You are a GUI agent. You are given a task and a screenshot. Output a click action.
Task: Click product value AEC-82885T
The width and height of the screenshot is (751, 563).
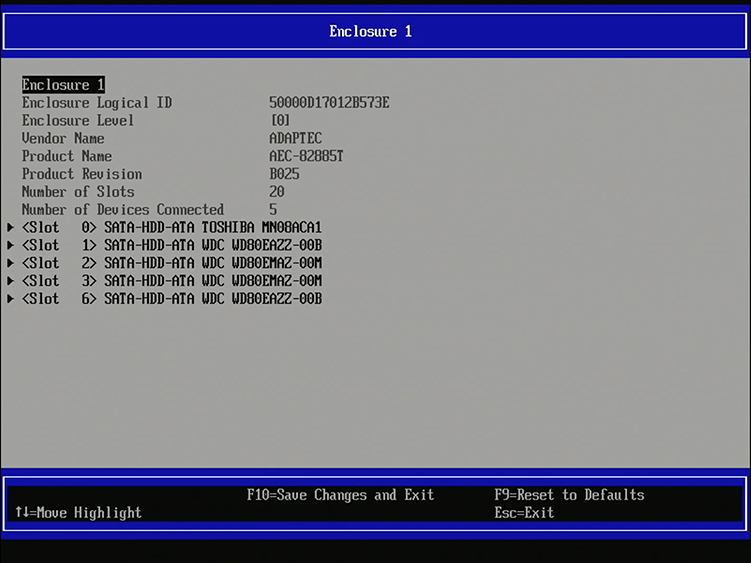(x=306, y=156)
